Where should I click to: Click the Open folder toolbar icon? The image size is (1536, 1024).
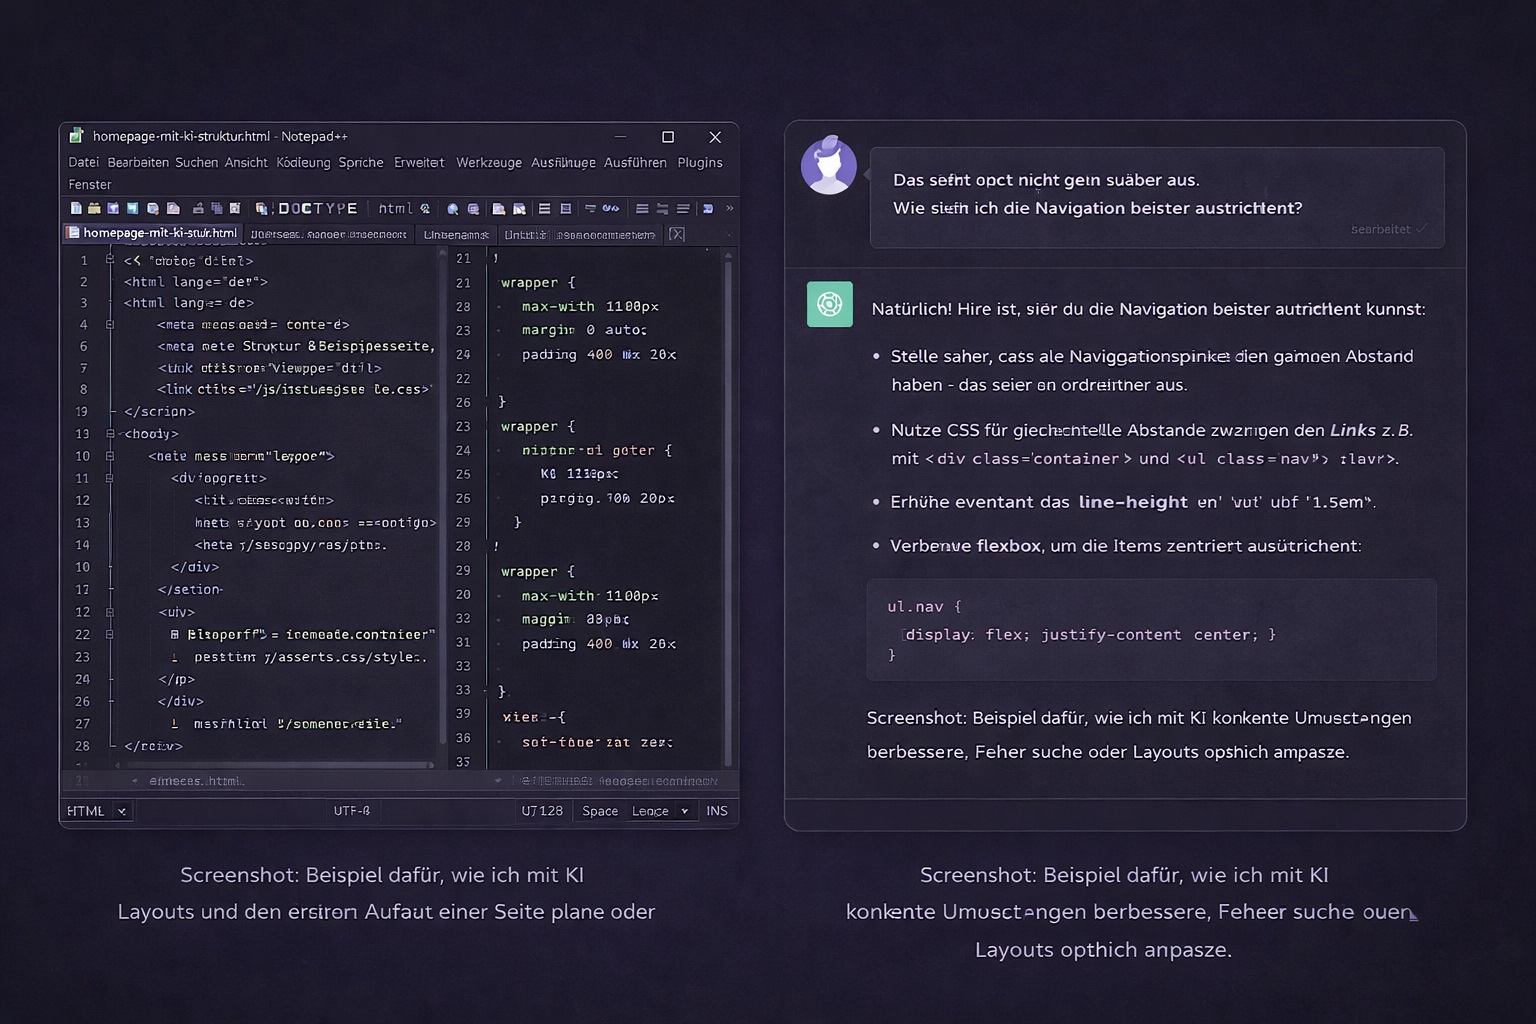(x=94, y=209)
